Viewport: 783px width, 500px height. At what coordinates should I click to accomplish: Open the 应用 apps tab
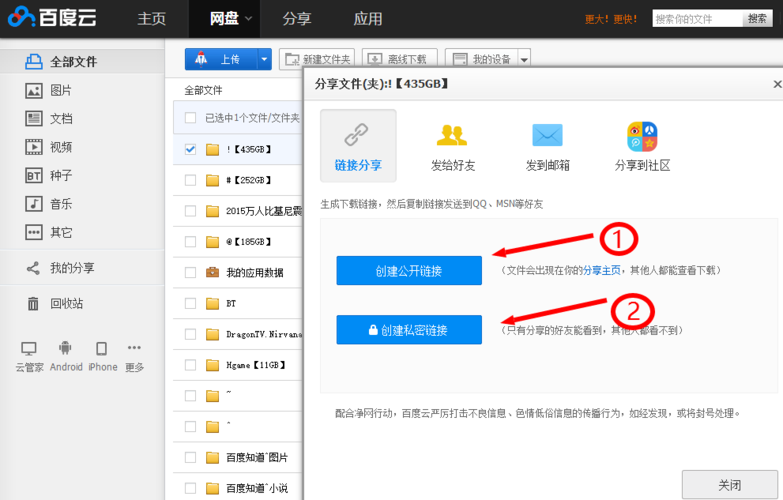tap(368, 18)
